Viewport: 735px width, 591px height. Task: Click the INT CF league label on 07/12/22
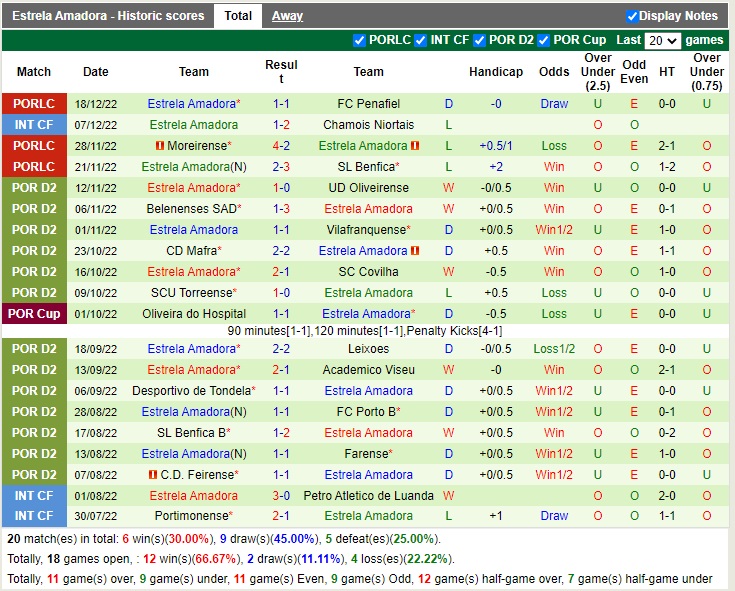click(x=34, y=125)
